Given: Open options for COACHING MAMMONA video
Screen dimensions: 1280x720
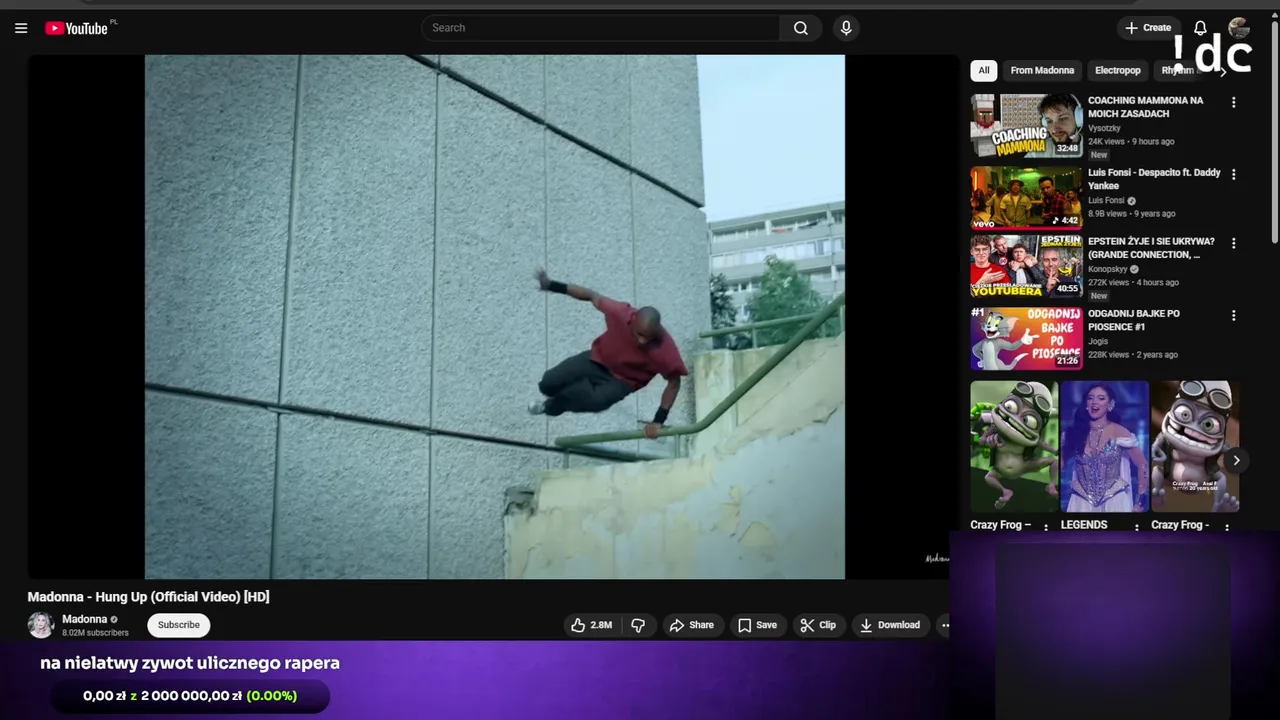Looking at the screenshot, I should click(x=1233, y=102).
